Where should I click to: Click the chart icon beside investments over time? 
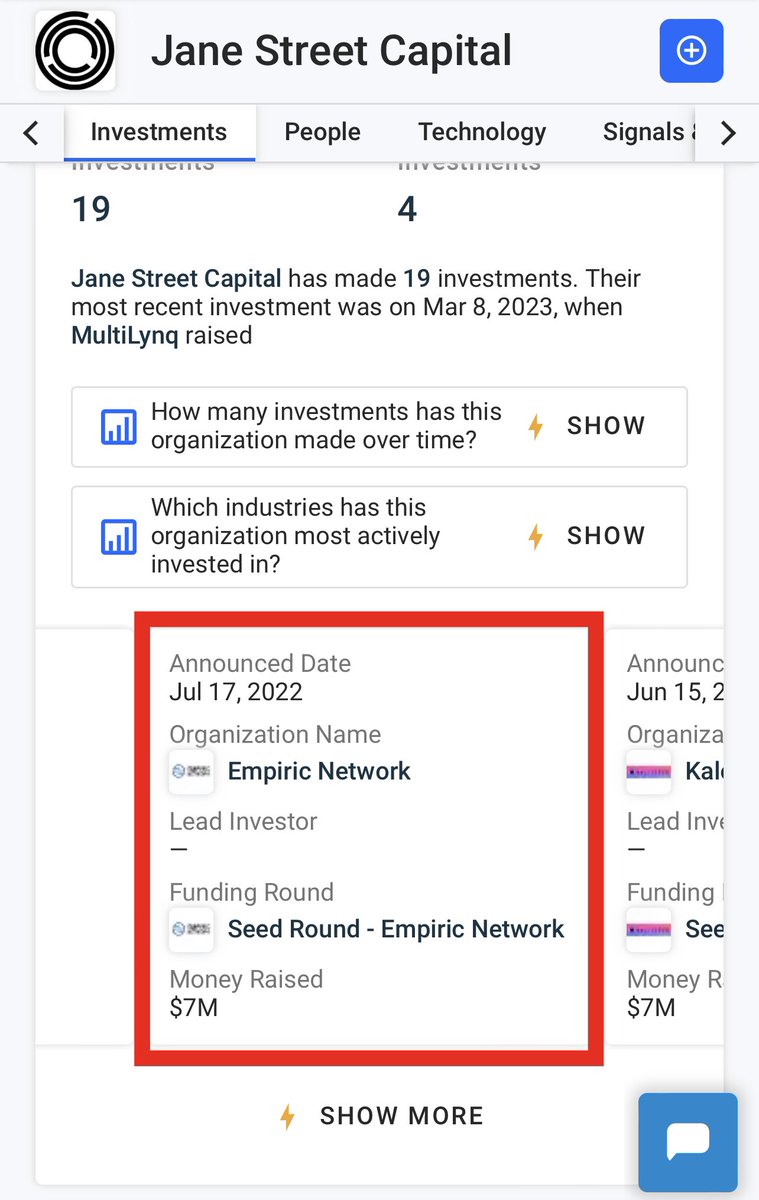(118, 427)
